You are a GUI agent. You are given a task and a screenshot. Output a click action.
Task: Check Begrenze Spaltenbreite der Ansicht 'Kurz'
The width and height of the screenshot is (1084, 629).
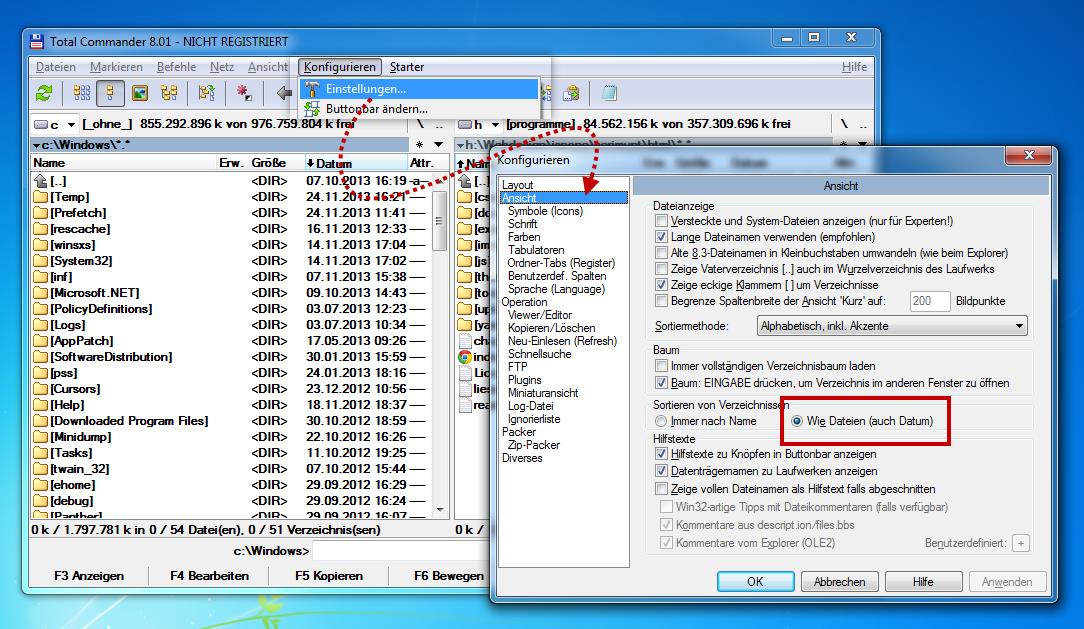click(x=661, y=301)
